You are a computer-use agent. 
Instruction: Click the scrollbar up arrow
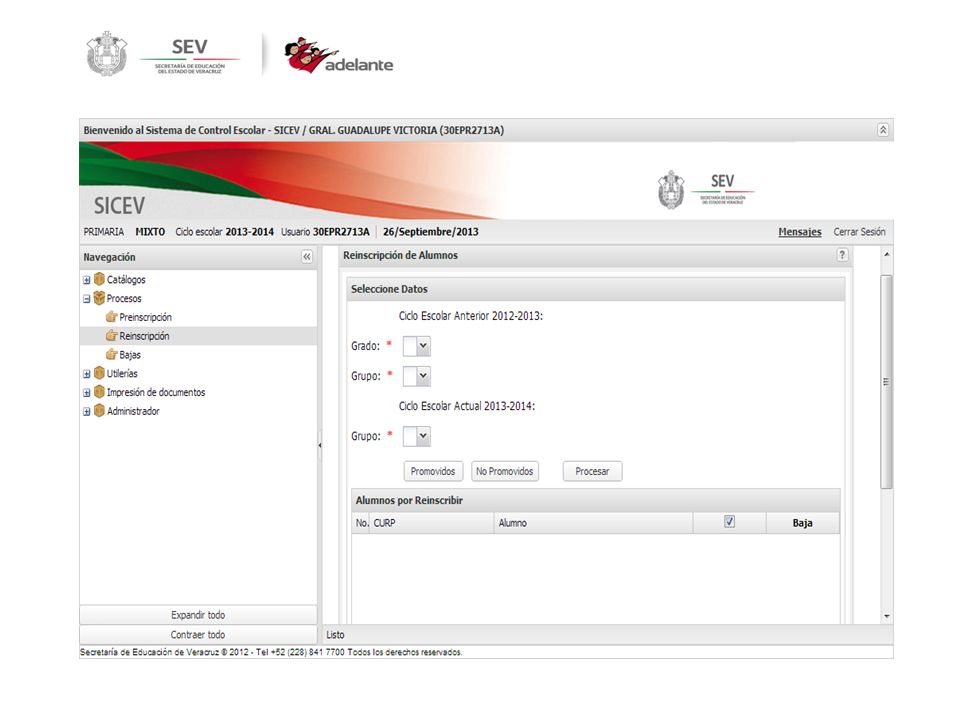click(x=887, y=254)
